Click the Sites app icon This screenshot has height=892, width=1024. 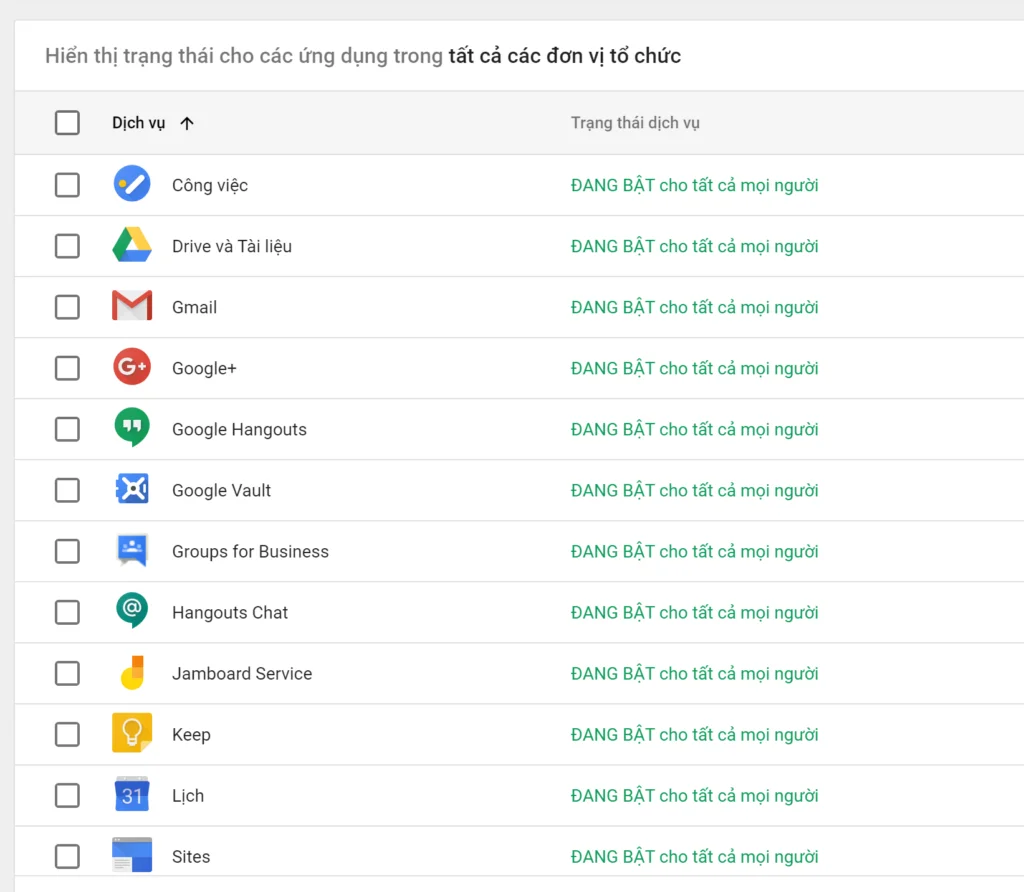point(132,854)
